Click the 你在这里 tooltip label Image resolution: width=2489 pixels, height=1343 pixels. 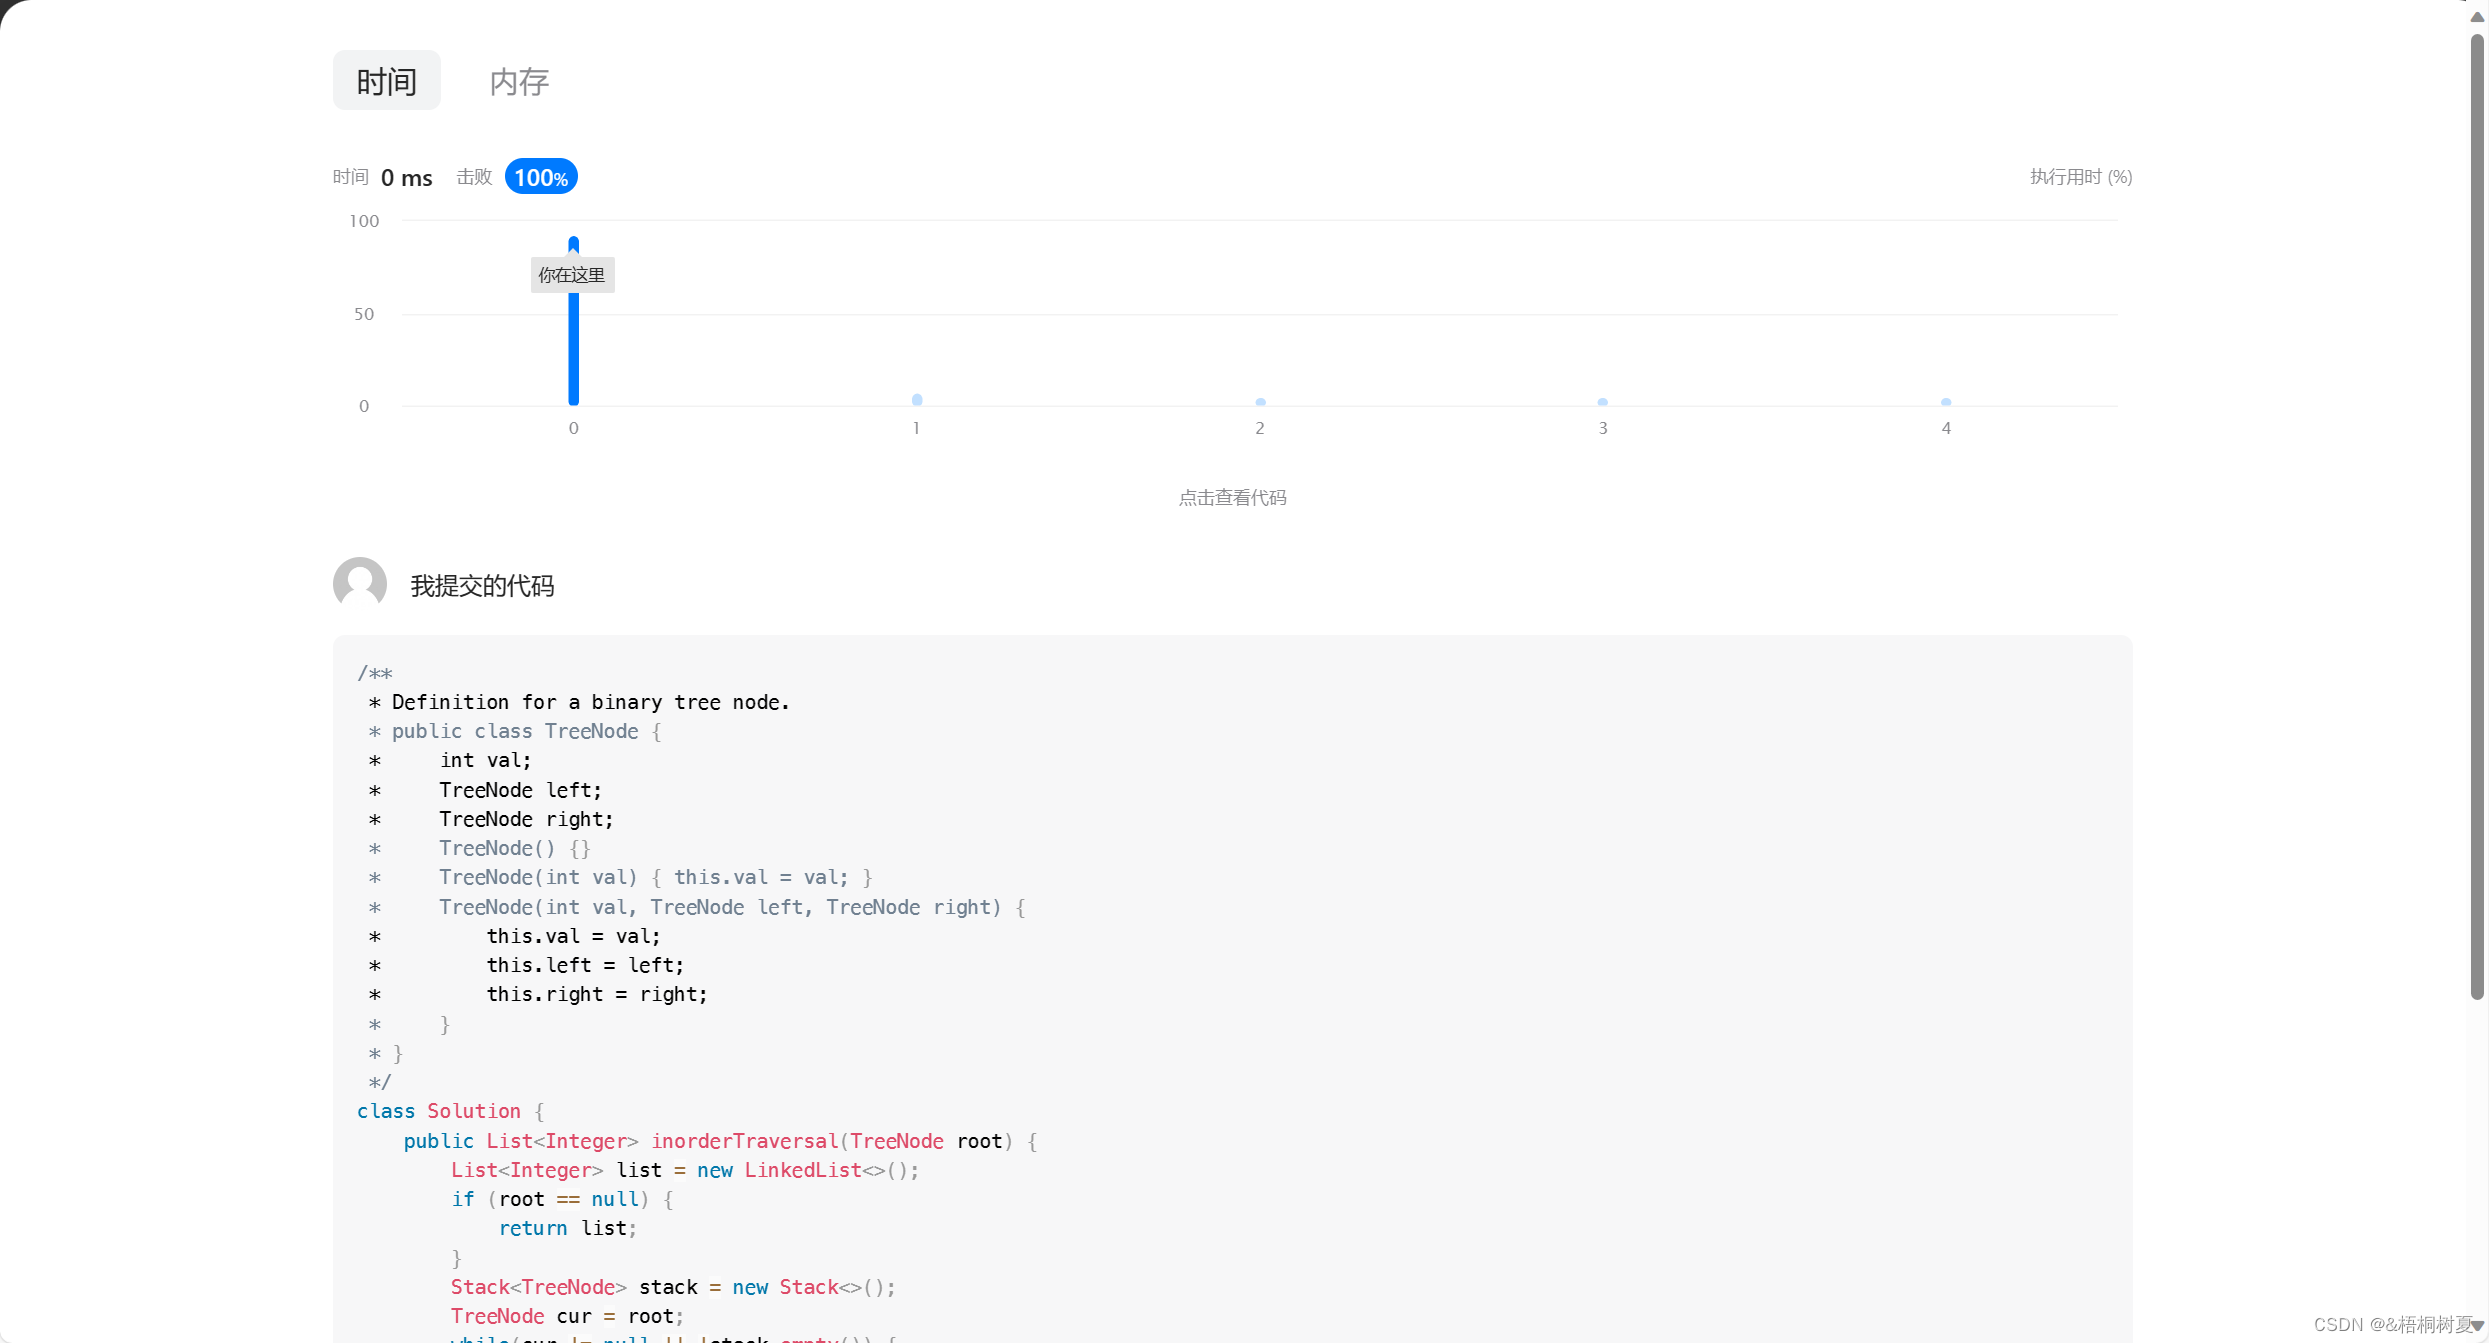(572, 275)
